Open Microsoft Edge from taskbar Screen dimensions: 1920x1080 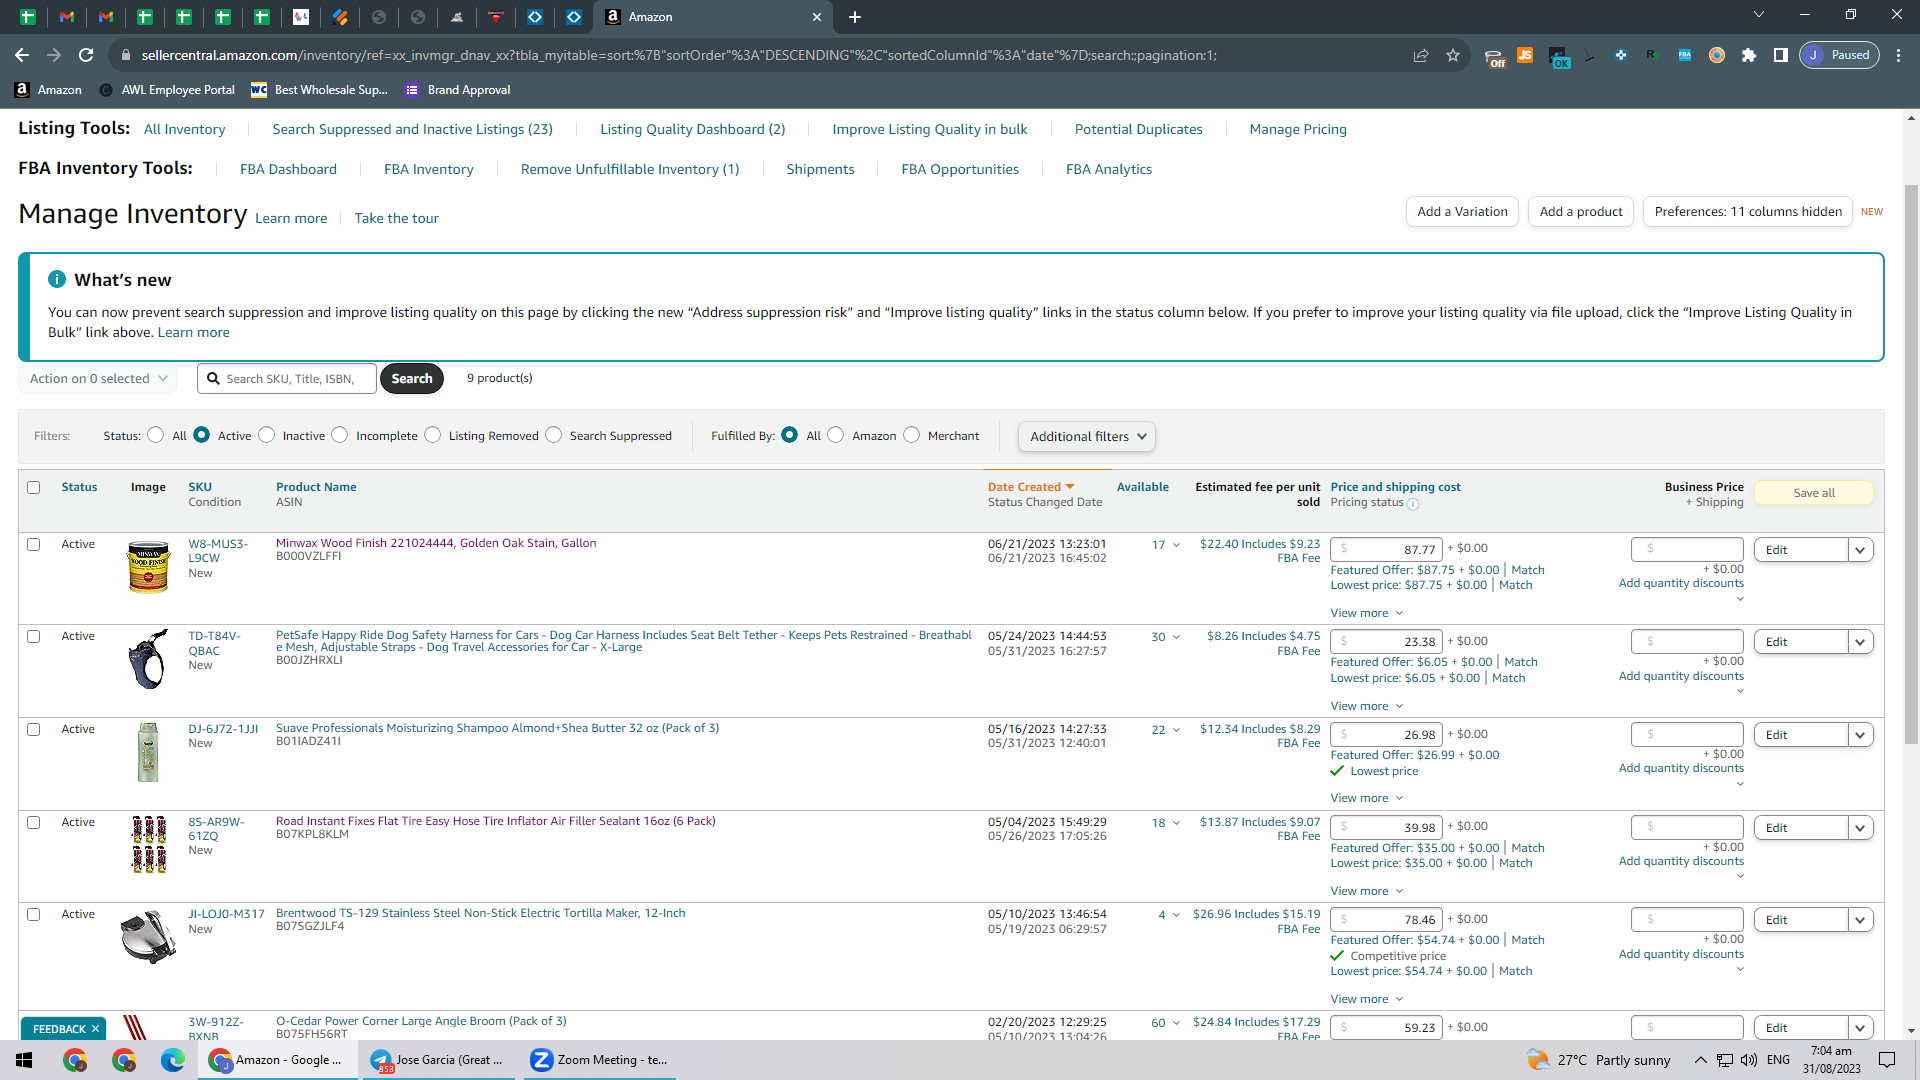[x=173, y=1060]
